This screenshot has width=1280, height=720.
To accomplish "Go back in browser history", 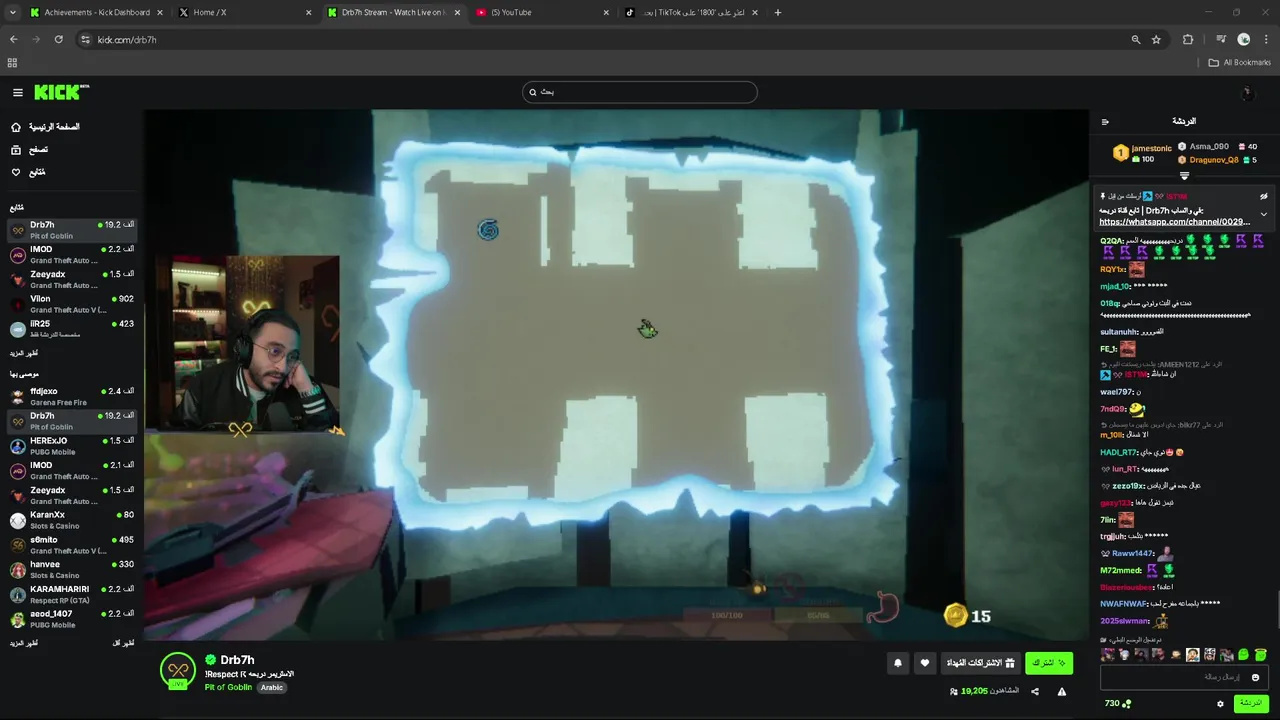I will point(13,39).
